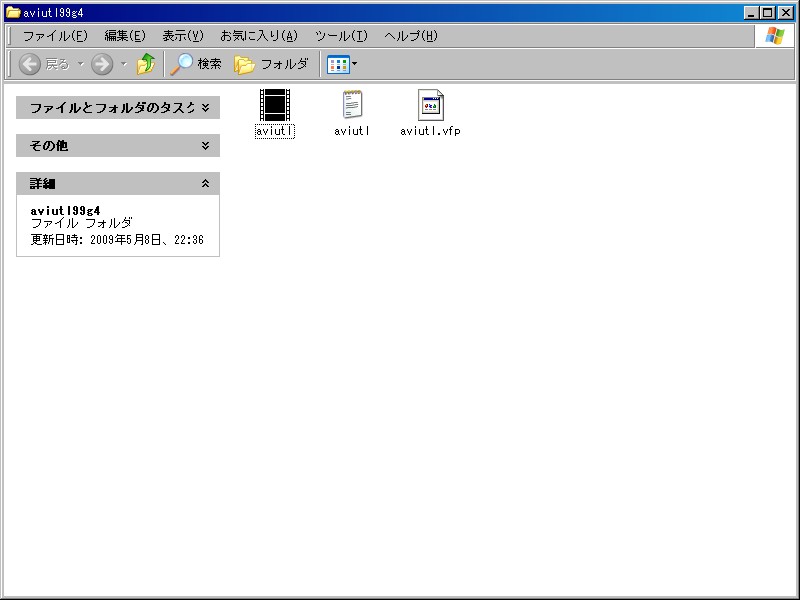Screen dimensions: 800x600
Task: Click the 更新日時 modified date text
Action: coord(117,240)
